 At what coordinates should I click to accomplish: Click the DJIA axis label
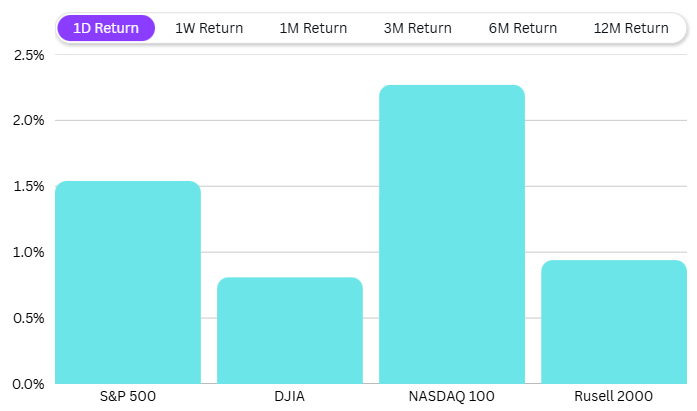coord(290,397)
